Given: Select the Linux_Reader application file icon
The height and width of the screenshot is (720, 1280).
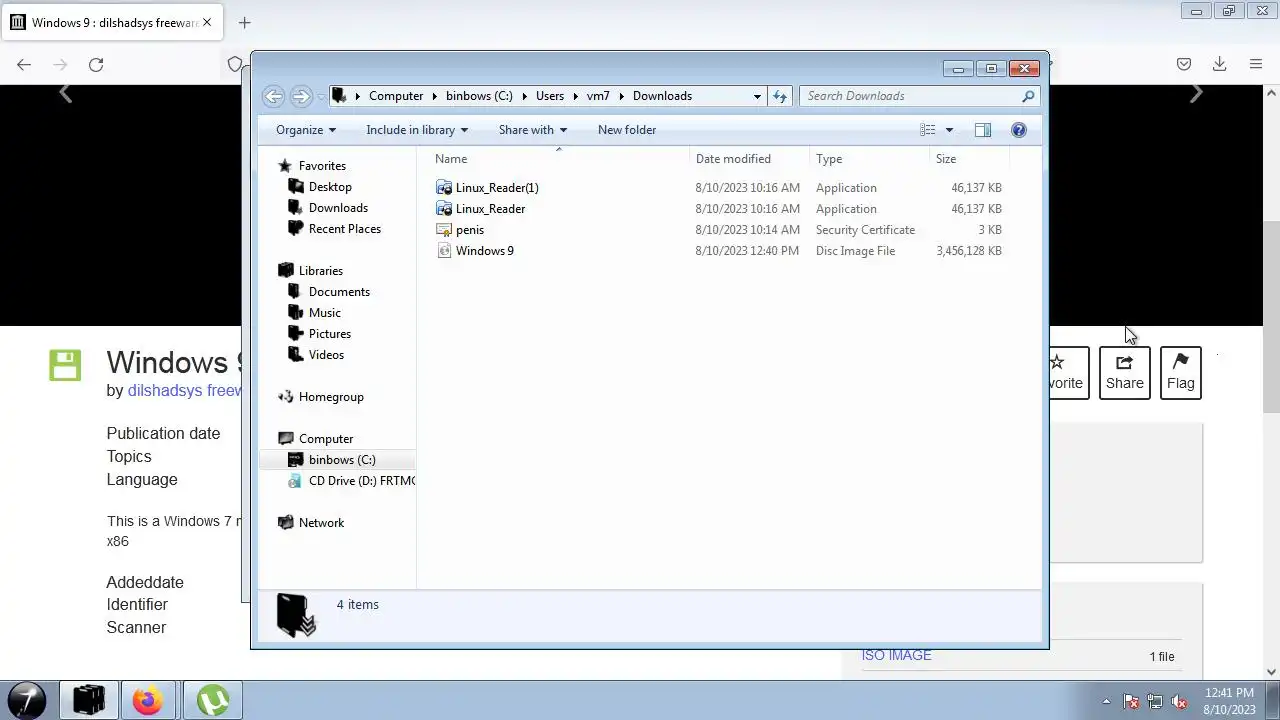Looking at the screenshot, I should pyautogui.click(x=445, y=209).
